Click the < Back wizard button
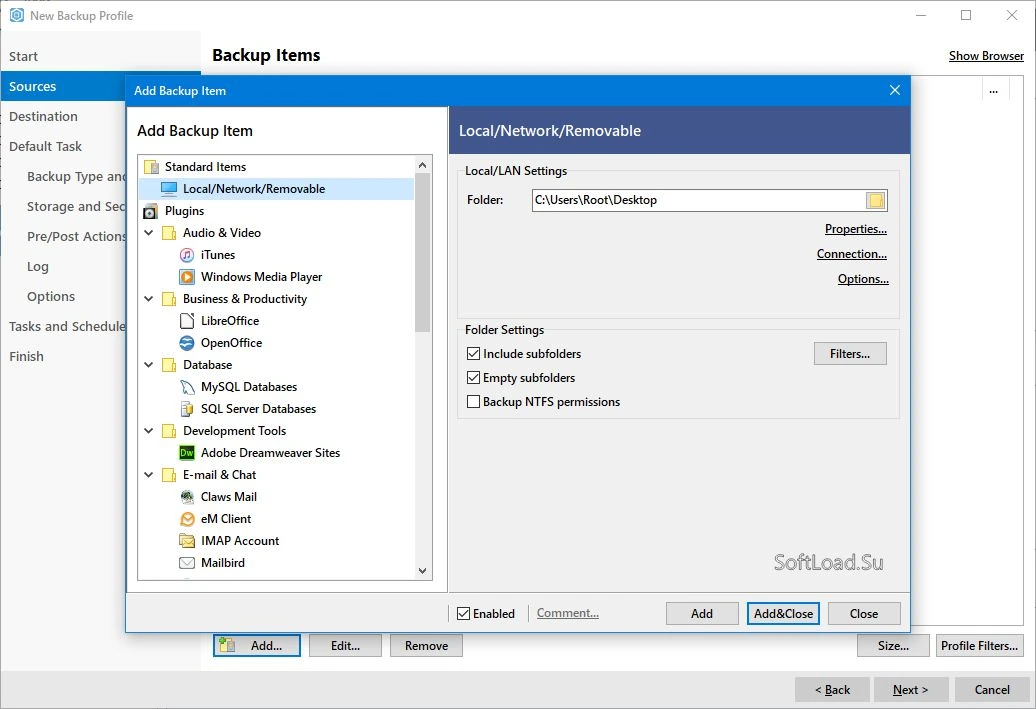This screenshot has width=1036, height=709. 832,689
